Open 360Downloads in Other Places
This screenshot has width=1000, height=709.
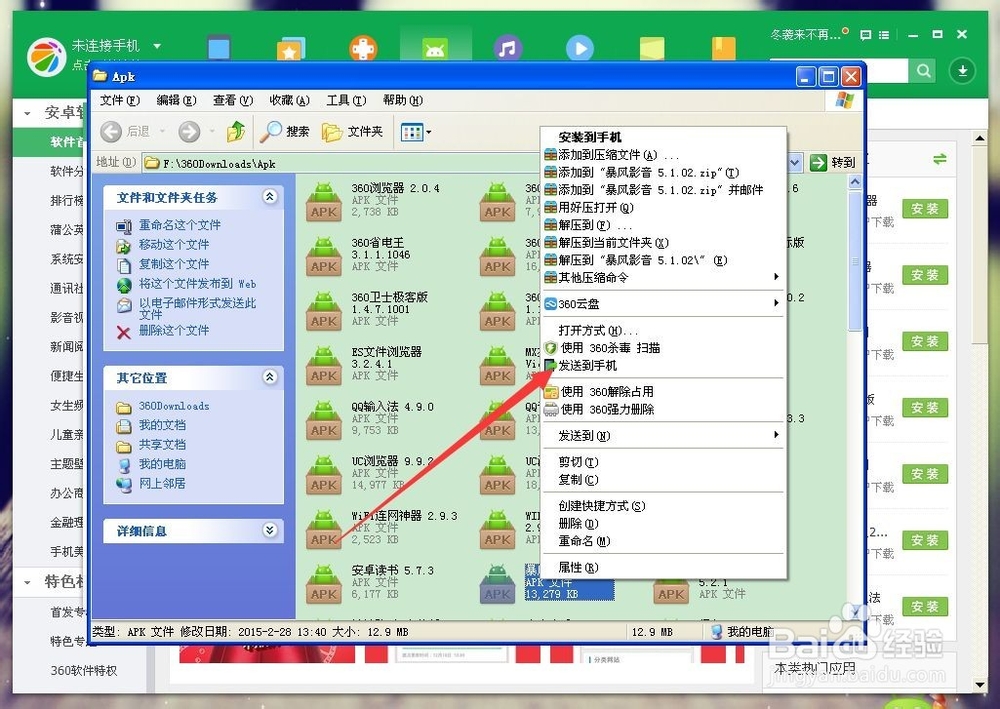174,406
